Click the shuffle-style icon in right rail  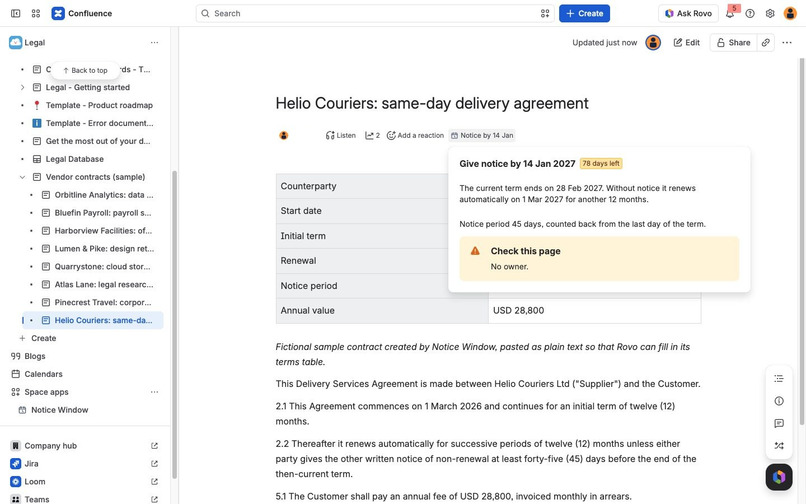pos(779,446)
